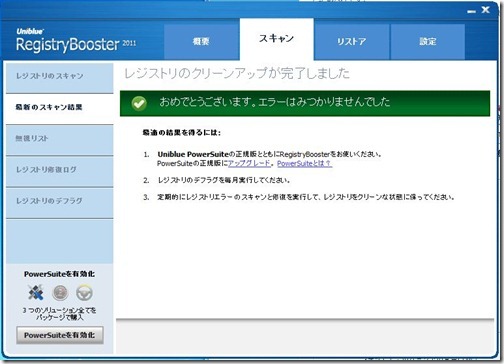Select the スキャン tab
Screen dimensions: 504x364
(x=276, y=39)
